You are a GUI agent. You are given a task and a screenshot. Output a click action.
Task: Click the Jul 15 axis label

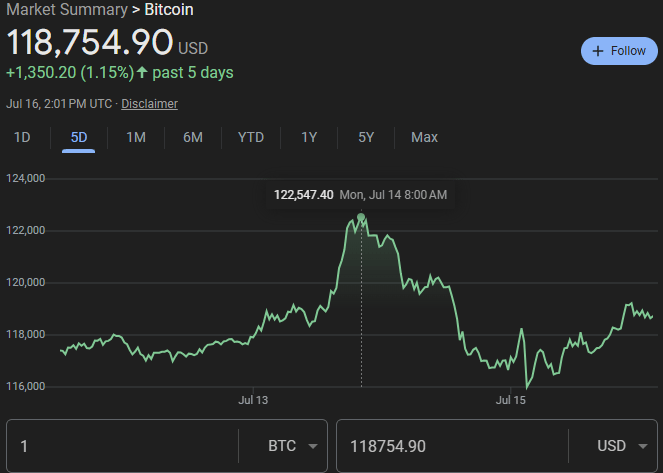click(x=510, y=400)
